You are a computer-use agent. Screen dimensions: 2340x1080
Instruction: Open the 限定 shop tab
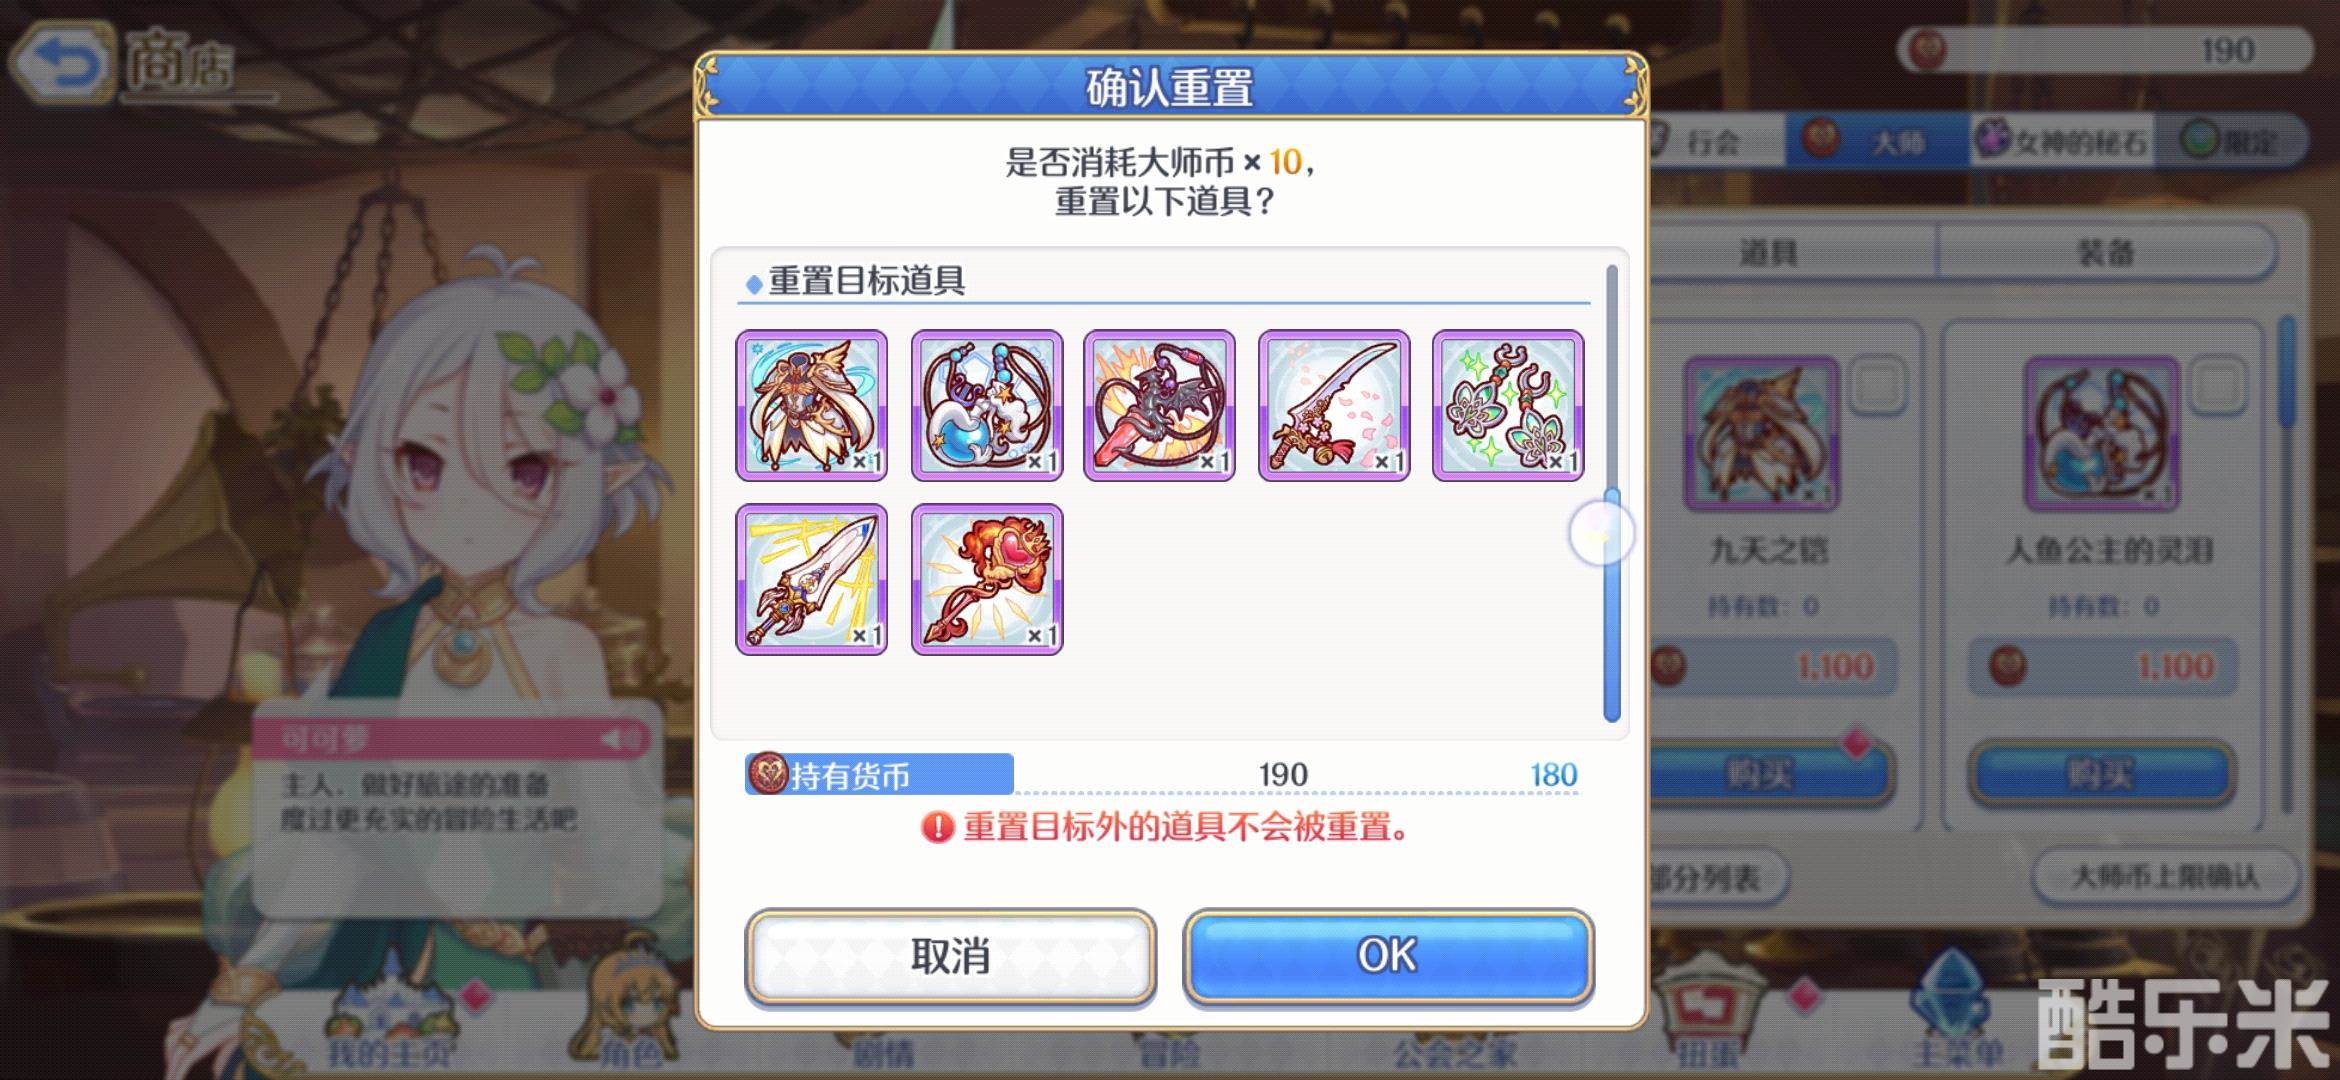tap(2232, 141)
